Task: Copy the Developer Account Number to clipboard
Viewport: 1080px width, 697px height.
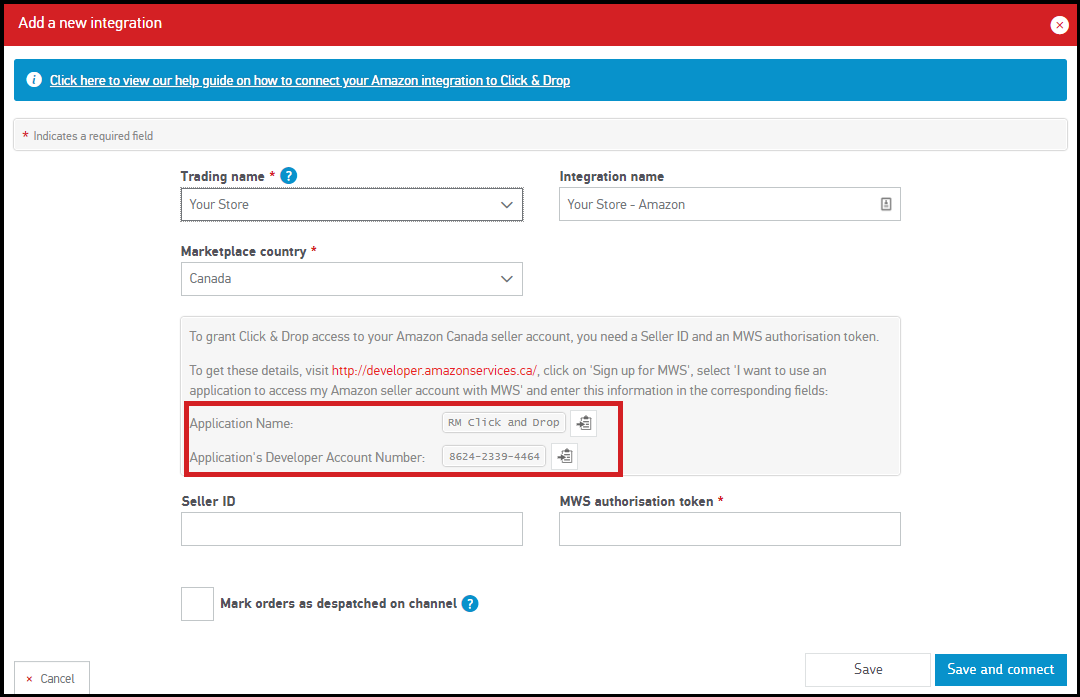Action: [564, 457]
